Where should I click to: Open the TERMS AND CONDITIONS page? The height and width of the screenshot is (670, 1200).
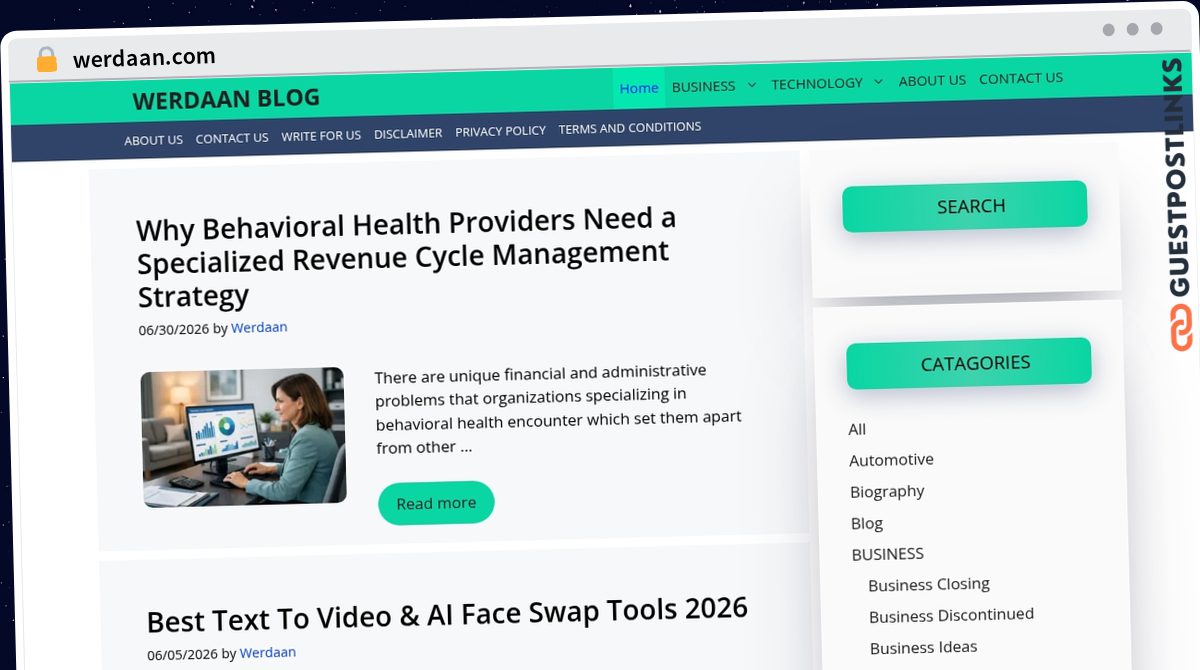[629, 128]
